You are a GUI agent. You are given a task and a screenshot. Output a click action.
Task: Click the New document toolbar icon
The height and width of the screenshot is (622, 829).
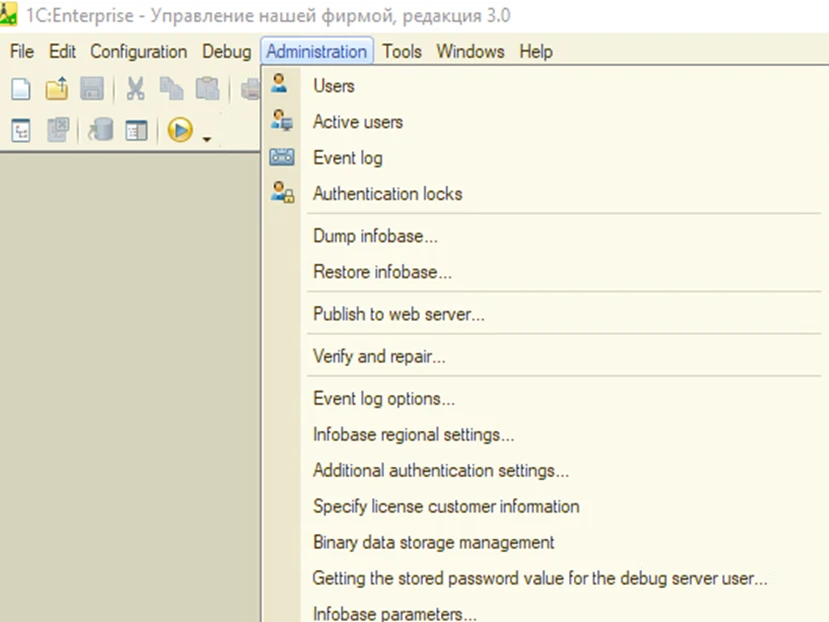pos(21,89)
